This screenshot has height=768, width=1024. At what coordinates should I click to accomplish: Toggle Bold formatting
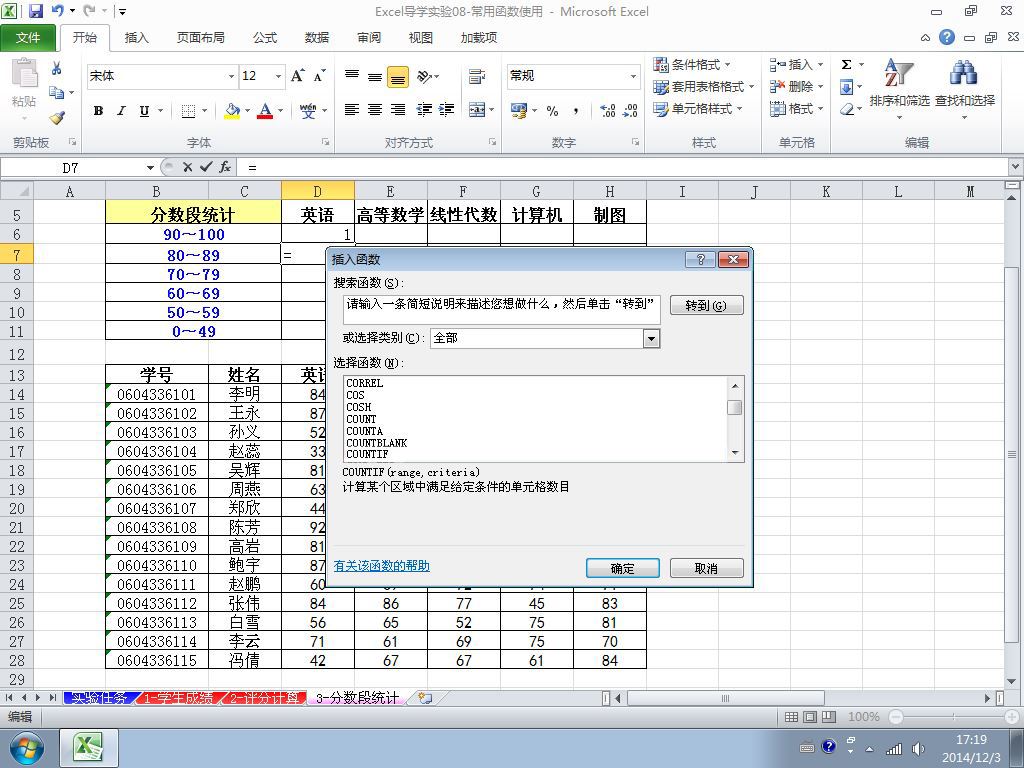pyautogui.click(x=98, y=110)
